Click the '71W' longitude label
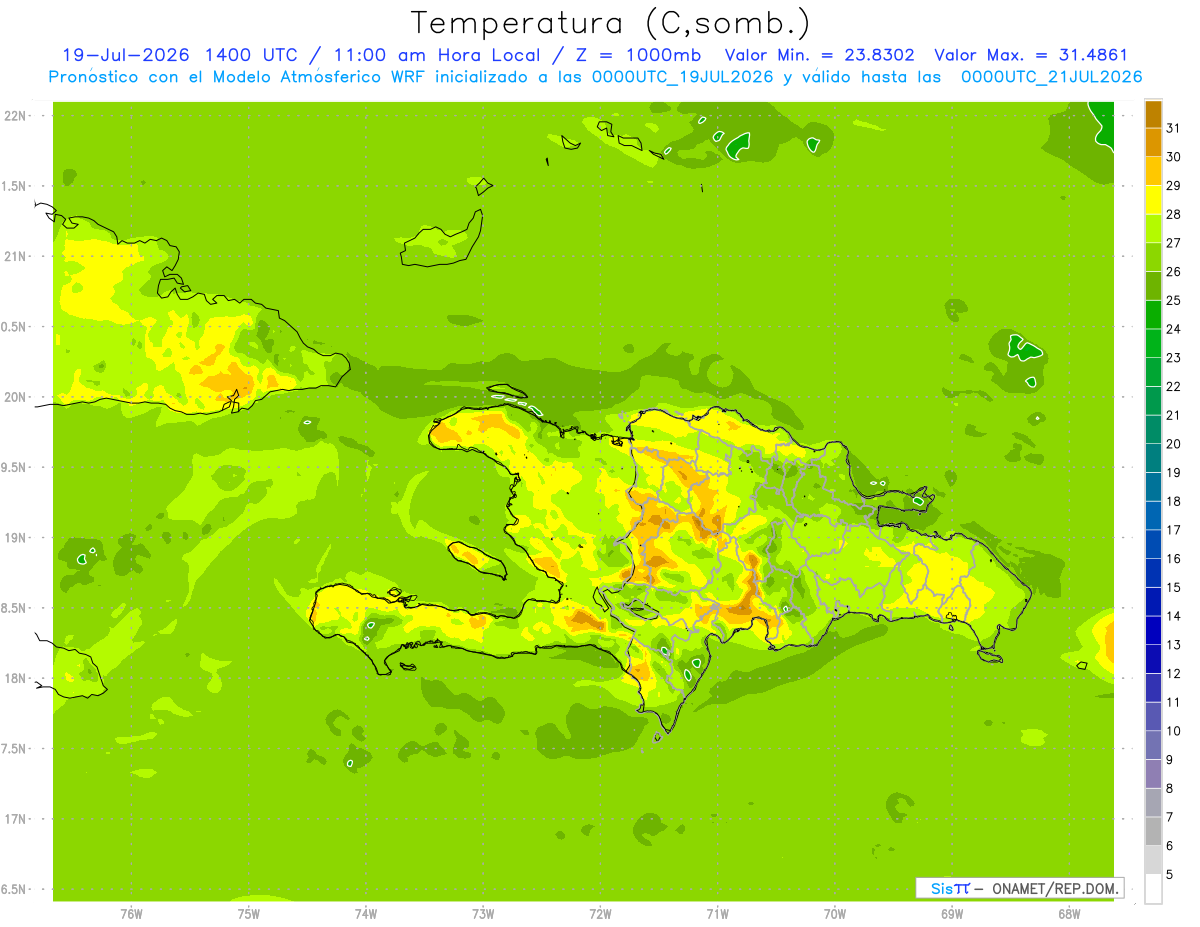 [717, 914]
